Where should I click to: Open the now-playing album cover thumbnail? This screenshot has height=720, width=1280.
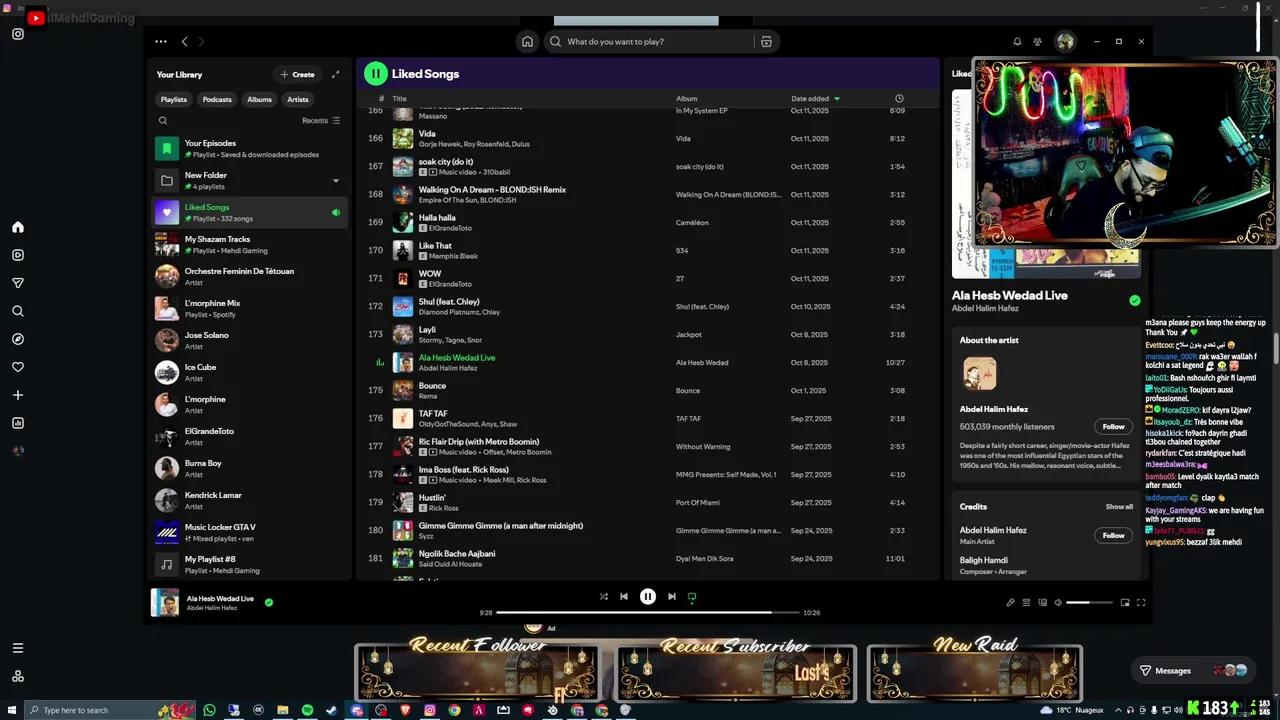coord(165,603)
